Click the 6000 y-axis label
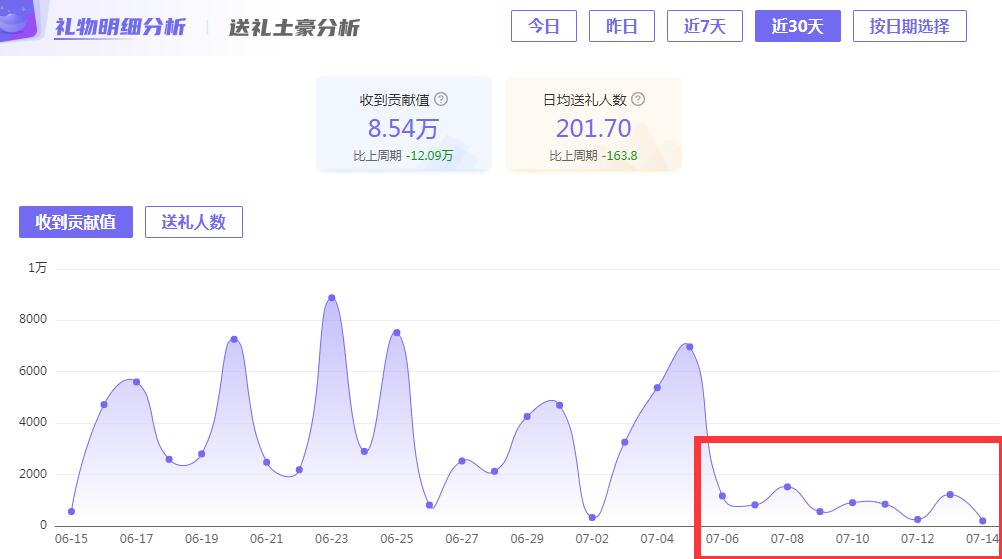1002x559 pixels. [x=33, y=371]
